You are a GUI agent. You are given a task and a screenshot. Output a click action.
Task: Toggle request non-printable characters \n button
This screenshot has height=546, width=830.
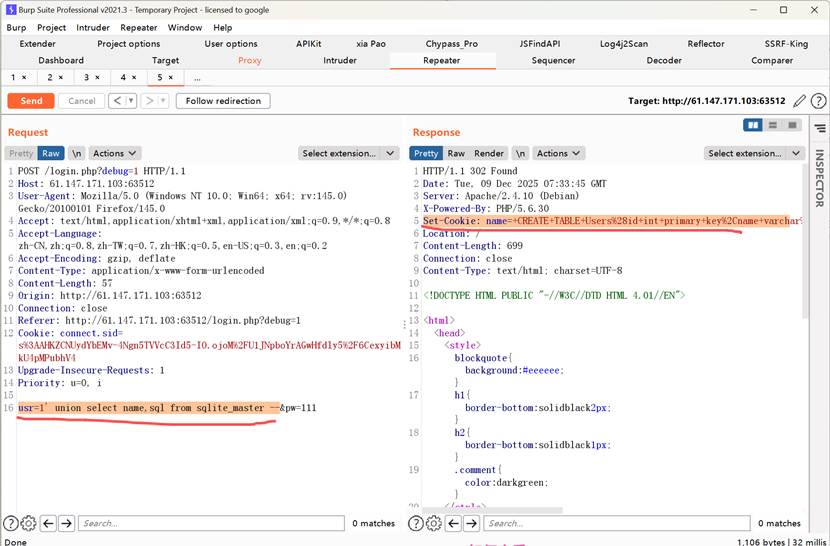coord(77,153)
